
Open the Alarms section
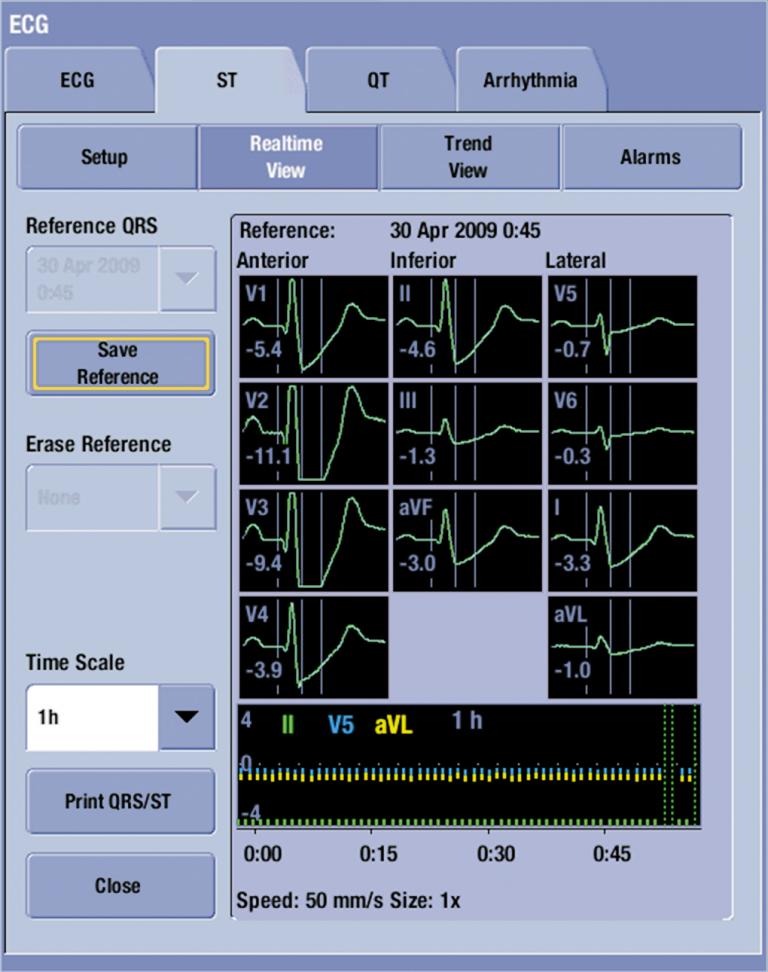[x=651, y=157]
